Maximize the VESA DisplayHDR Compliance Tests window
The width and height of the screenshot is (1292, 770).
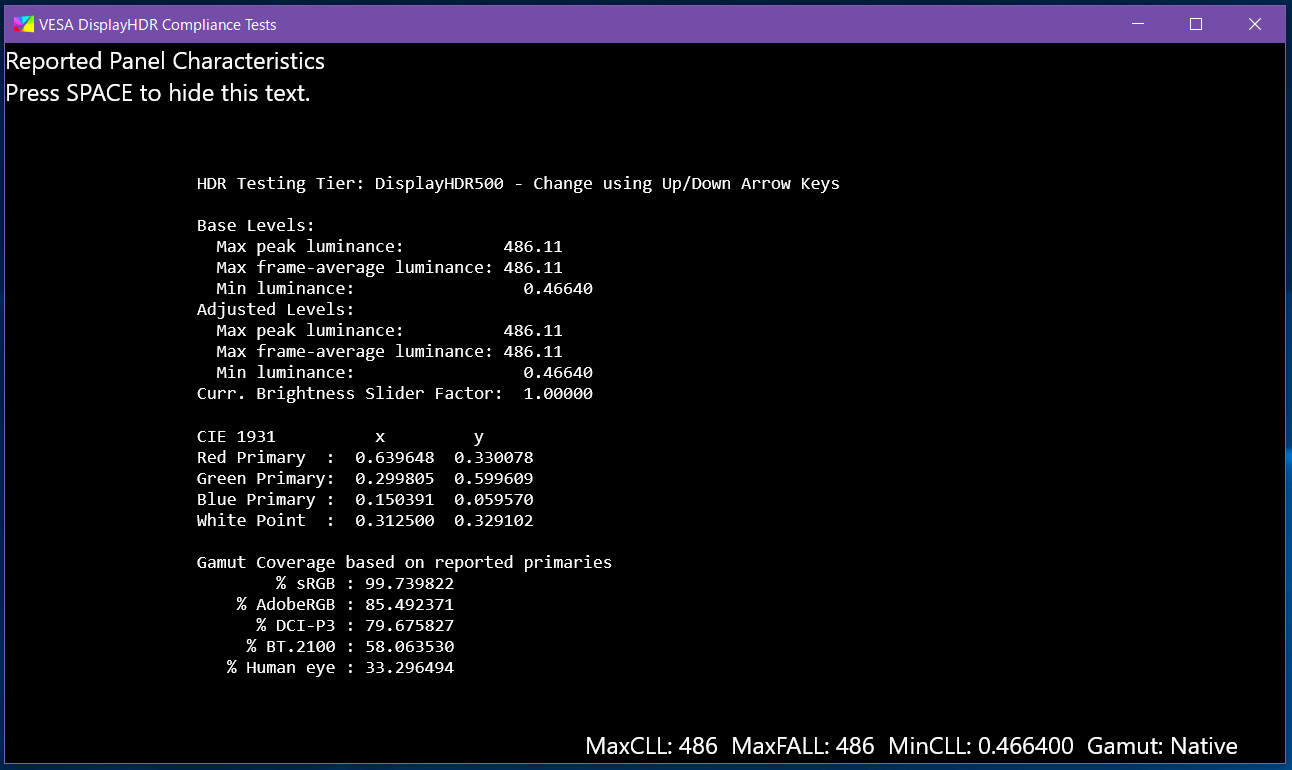tap(1196, 24)
